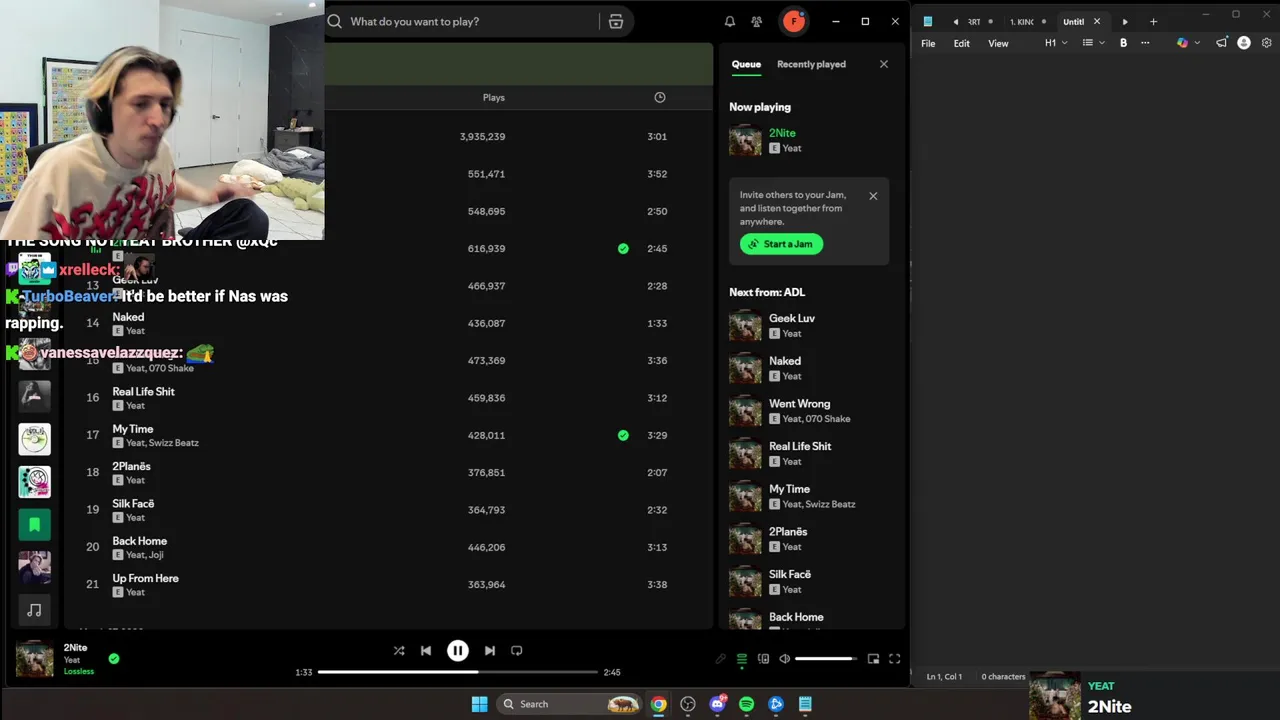Image resolution: width=1280 pixels, height=720 pixels.
Task: Open the Edit menu in Notepad
Action: pos(961,43)
